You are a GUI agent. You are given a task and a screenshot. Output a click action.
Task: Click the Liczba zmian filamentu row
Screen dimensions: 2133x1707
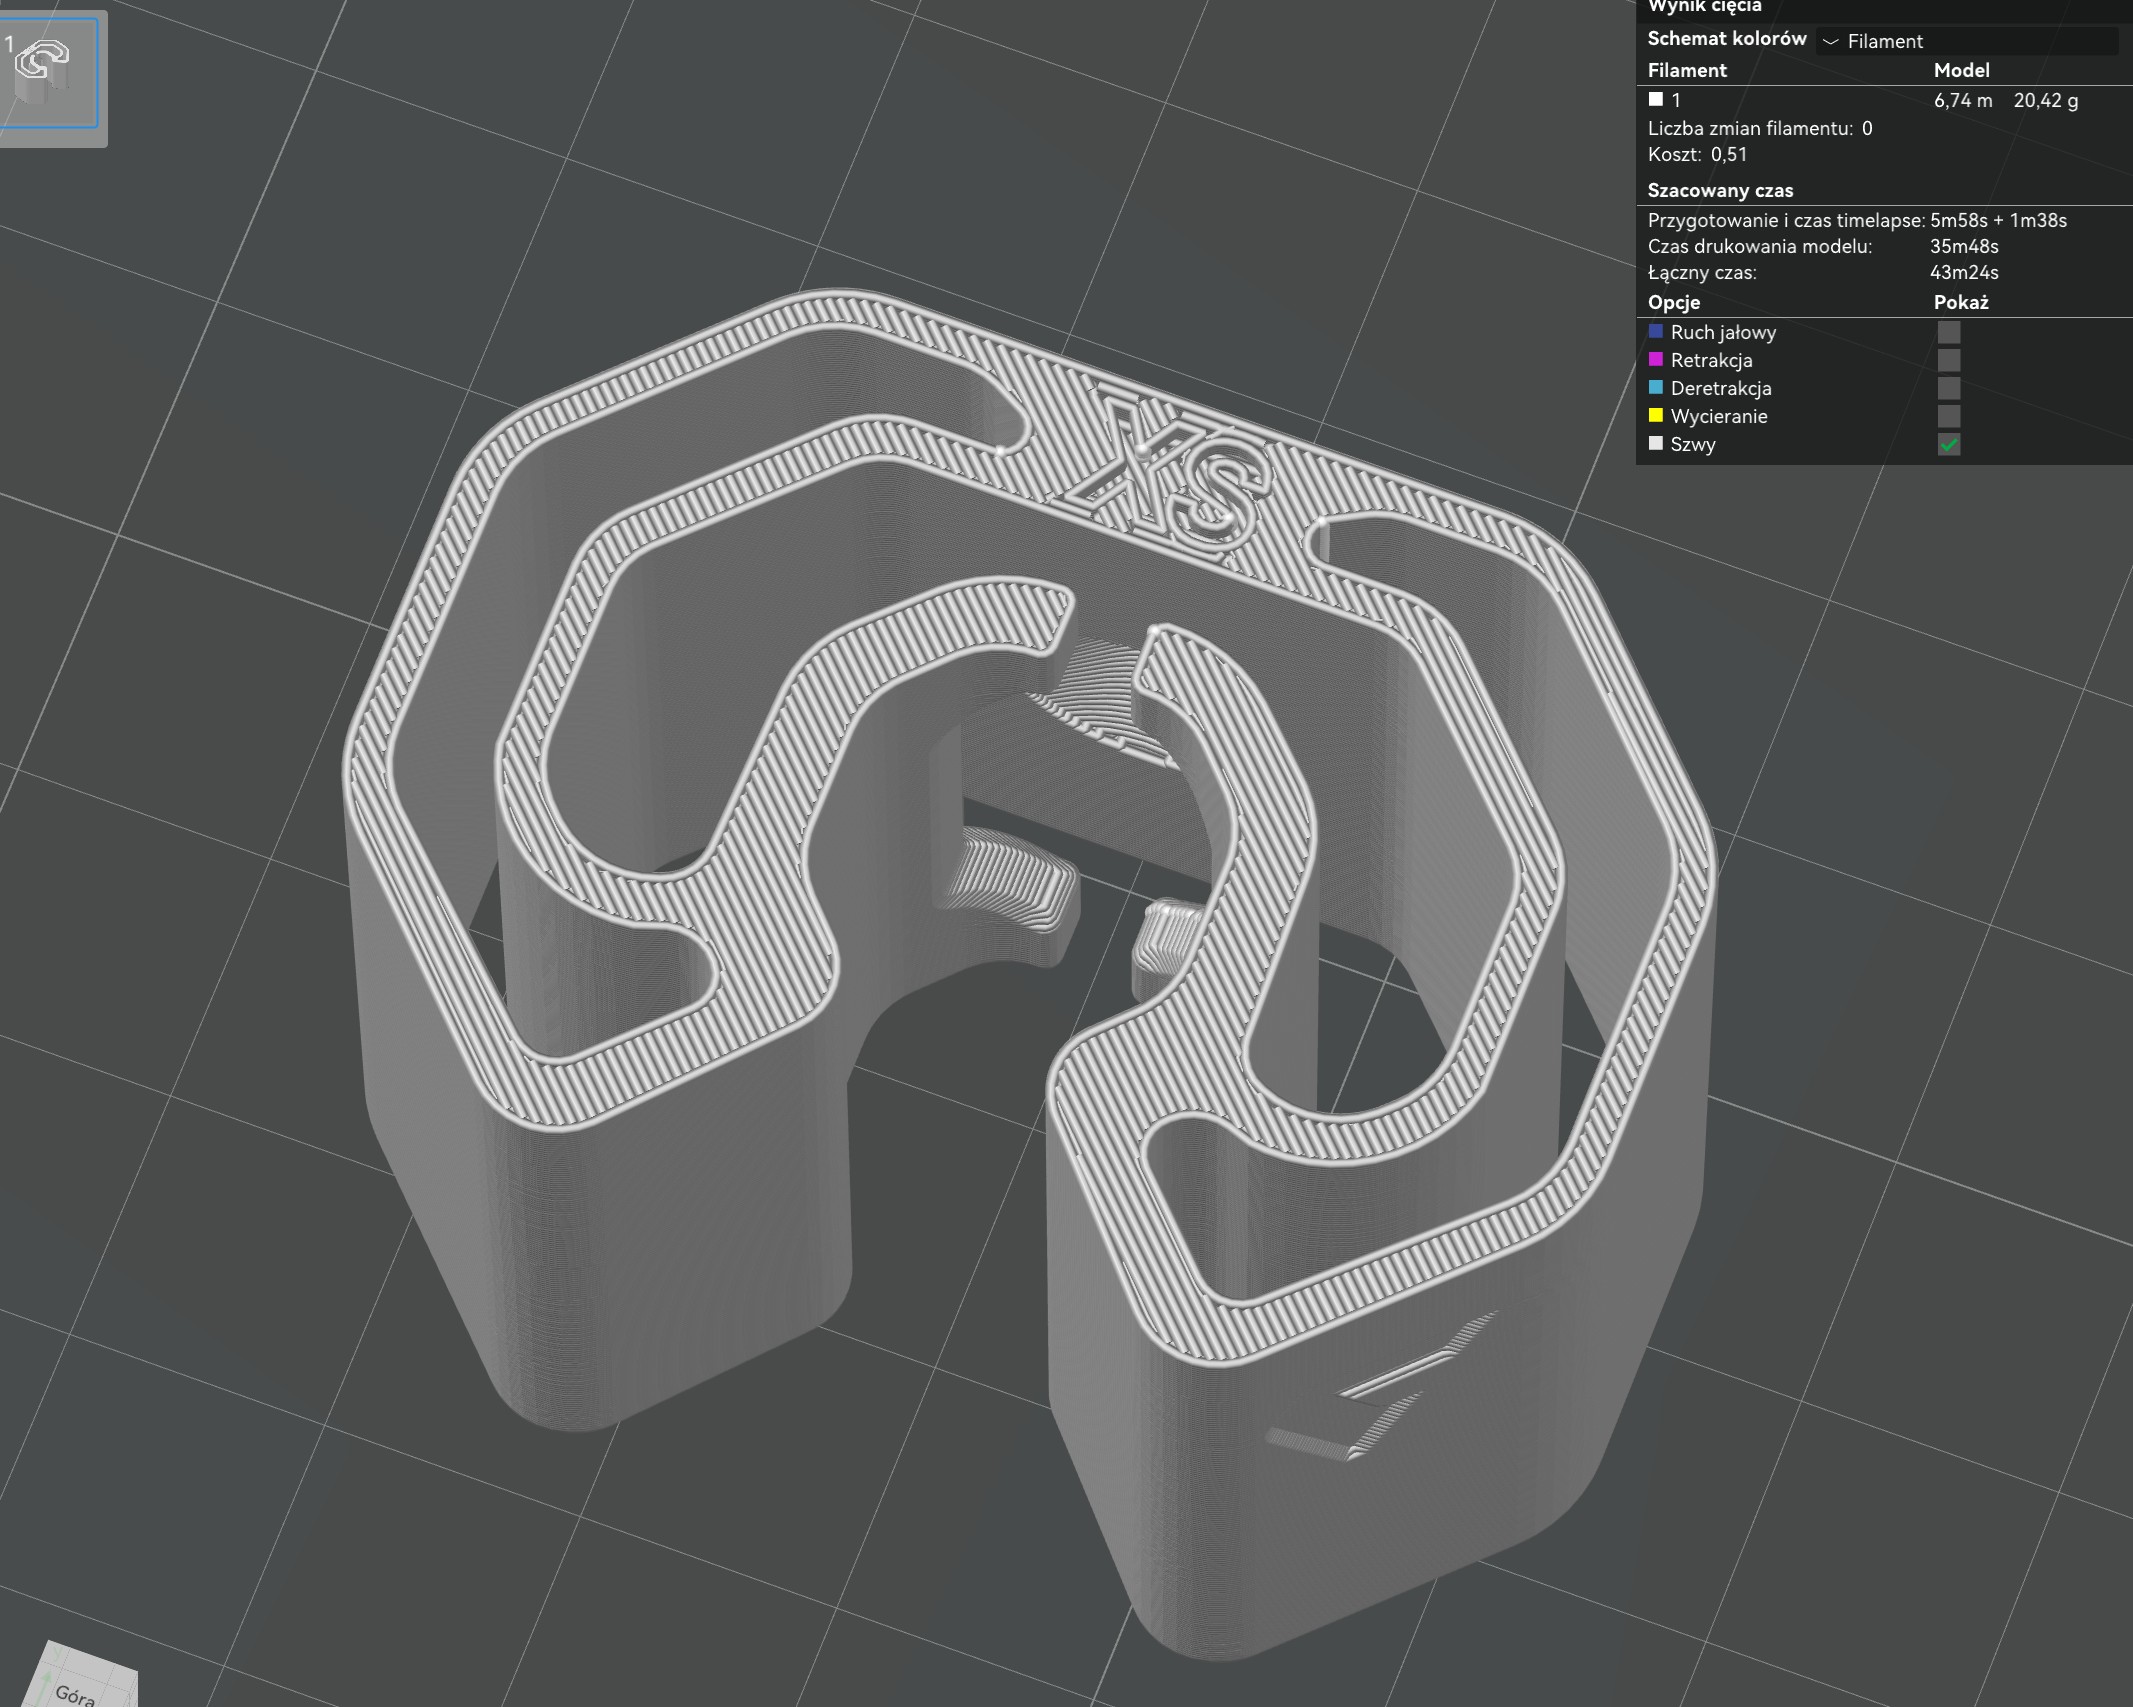(x=1760, y=128)
